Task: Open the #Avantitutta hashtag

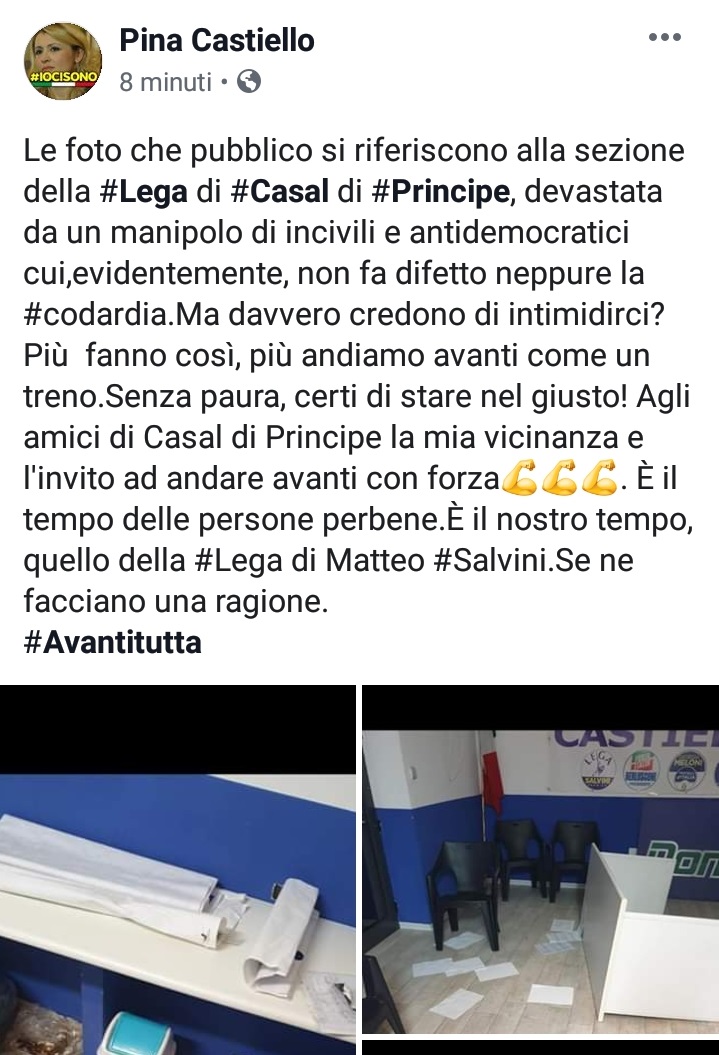Action: coord(112,643)
